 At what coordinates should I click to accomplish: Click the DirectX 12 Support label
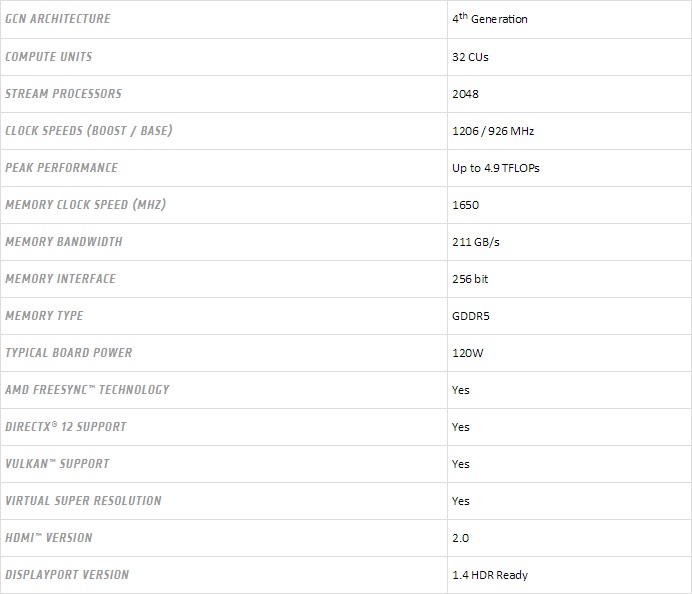66,427
